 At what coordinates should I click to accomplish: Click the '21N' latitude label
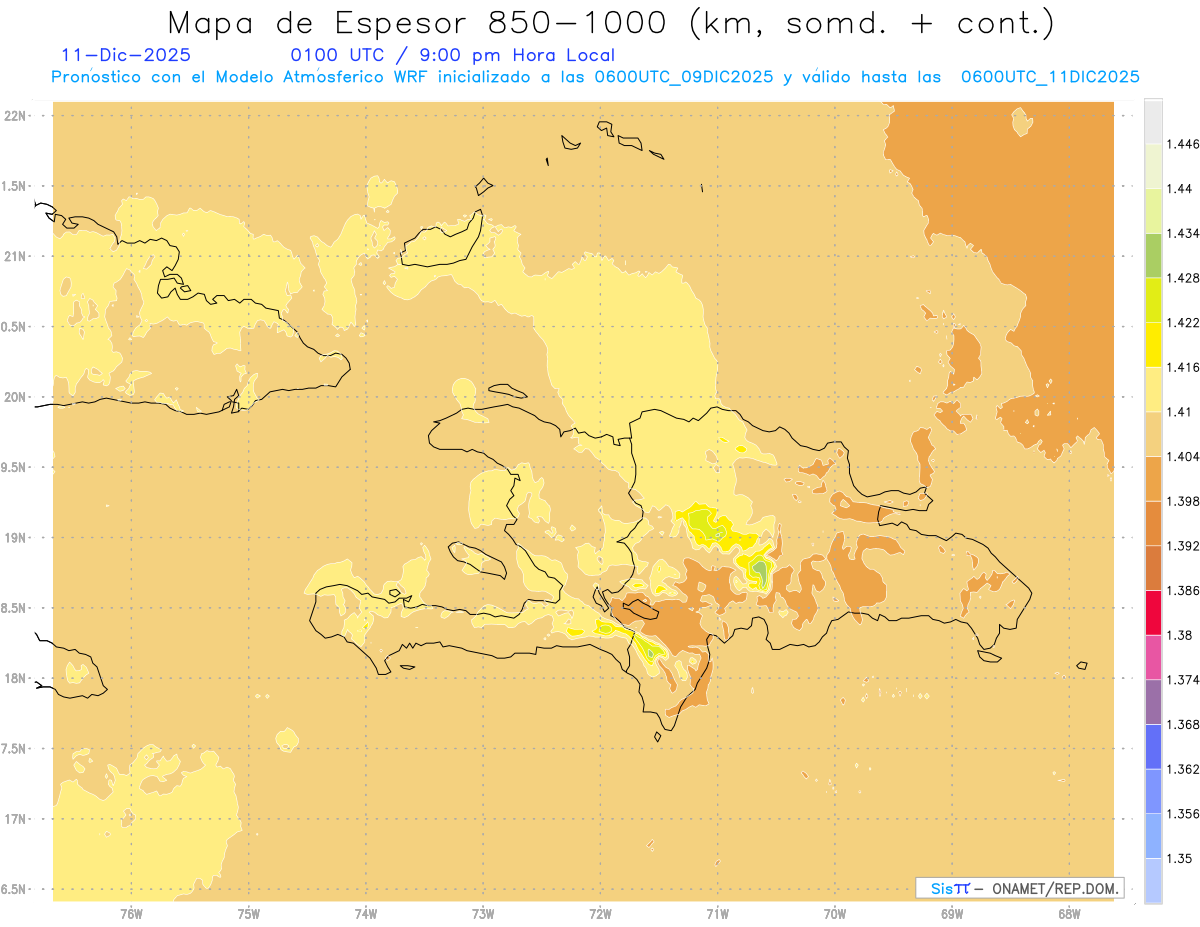pos(16,256)
